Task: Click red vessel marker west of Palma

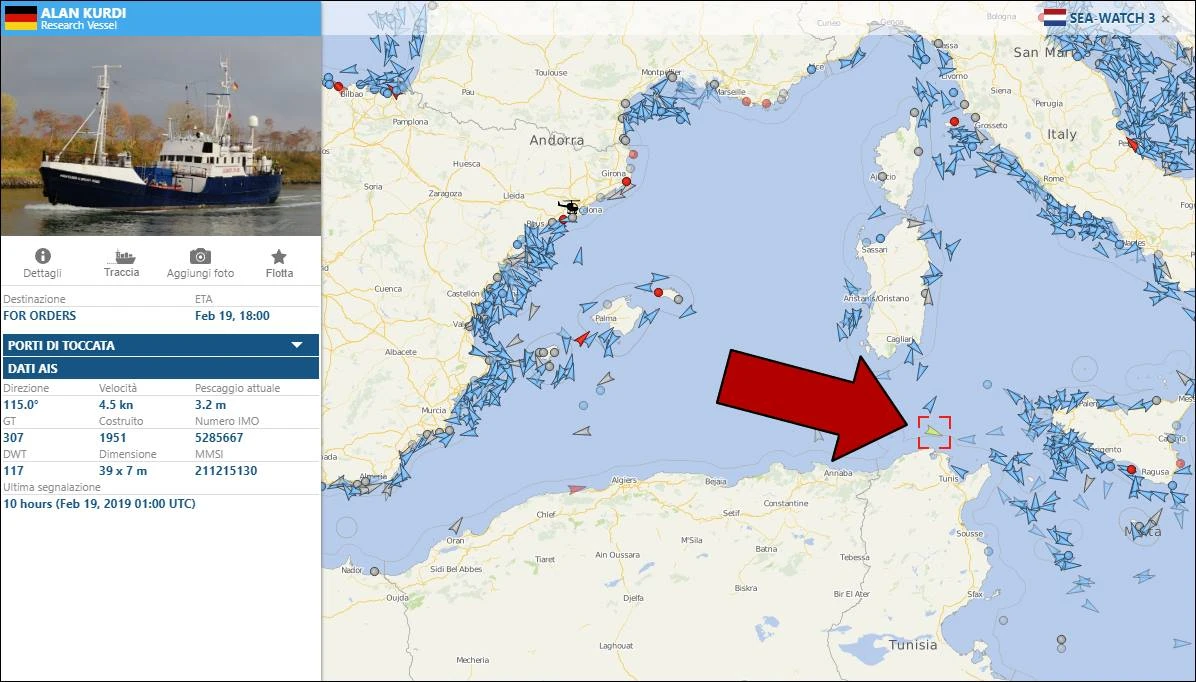Action: coord(581,339)
